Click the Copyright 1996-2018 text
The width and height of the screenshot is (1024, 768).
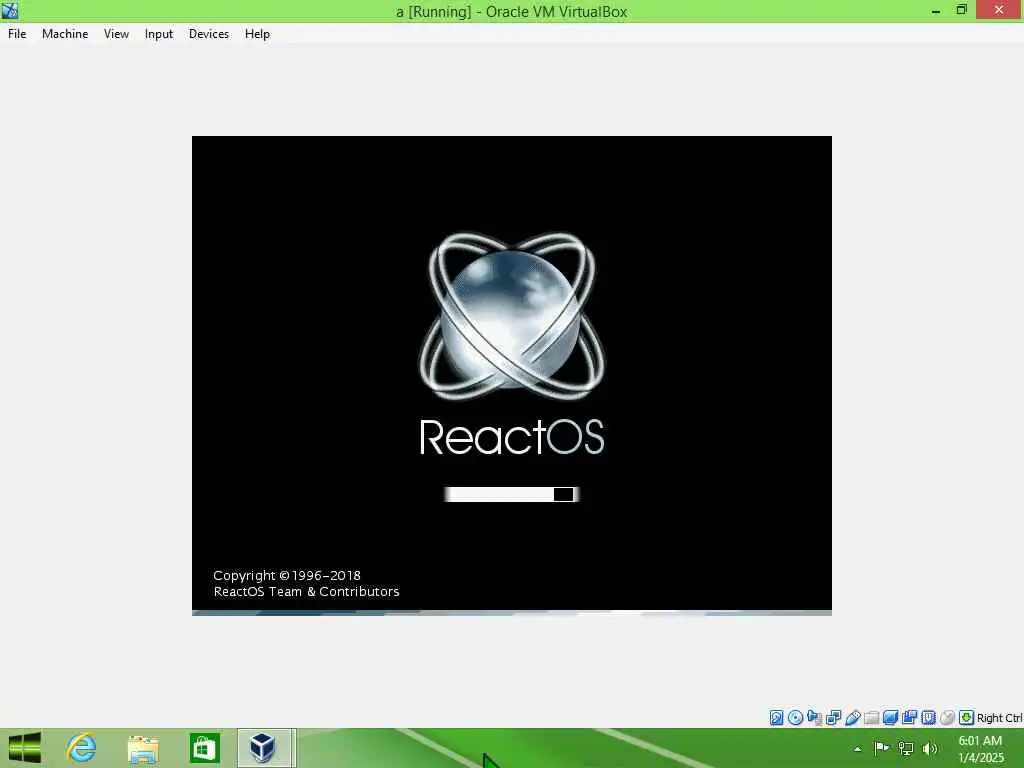[287, 575]
